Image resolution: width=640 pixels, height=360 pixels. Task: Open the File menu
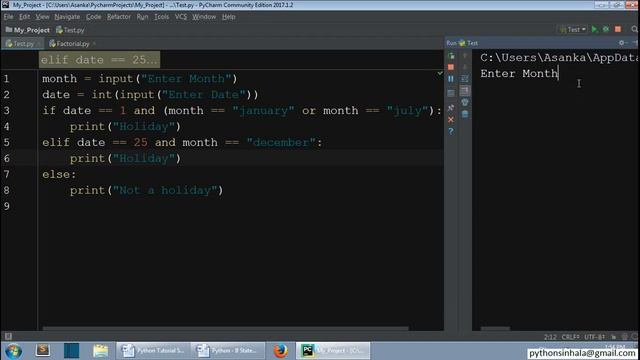pyautogui.click(x=8, y=17)
